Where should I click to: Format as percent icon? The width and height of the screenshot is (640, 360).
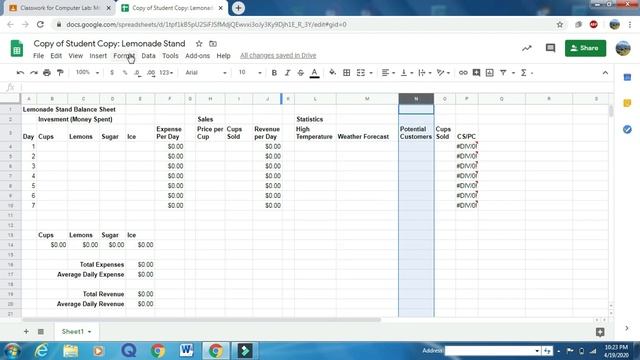(125, 73)
